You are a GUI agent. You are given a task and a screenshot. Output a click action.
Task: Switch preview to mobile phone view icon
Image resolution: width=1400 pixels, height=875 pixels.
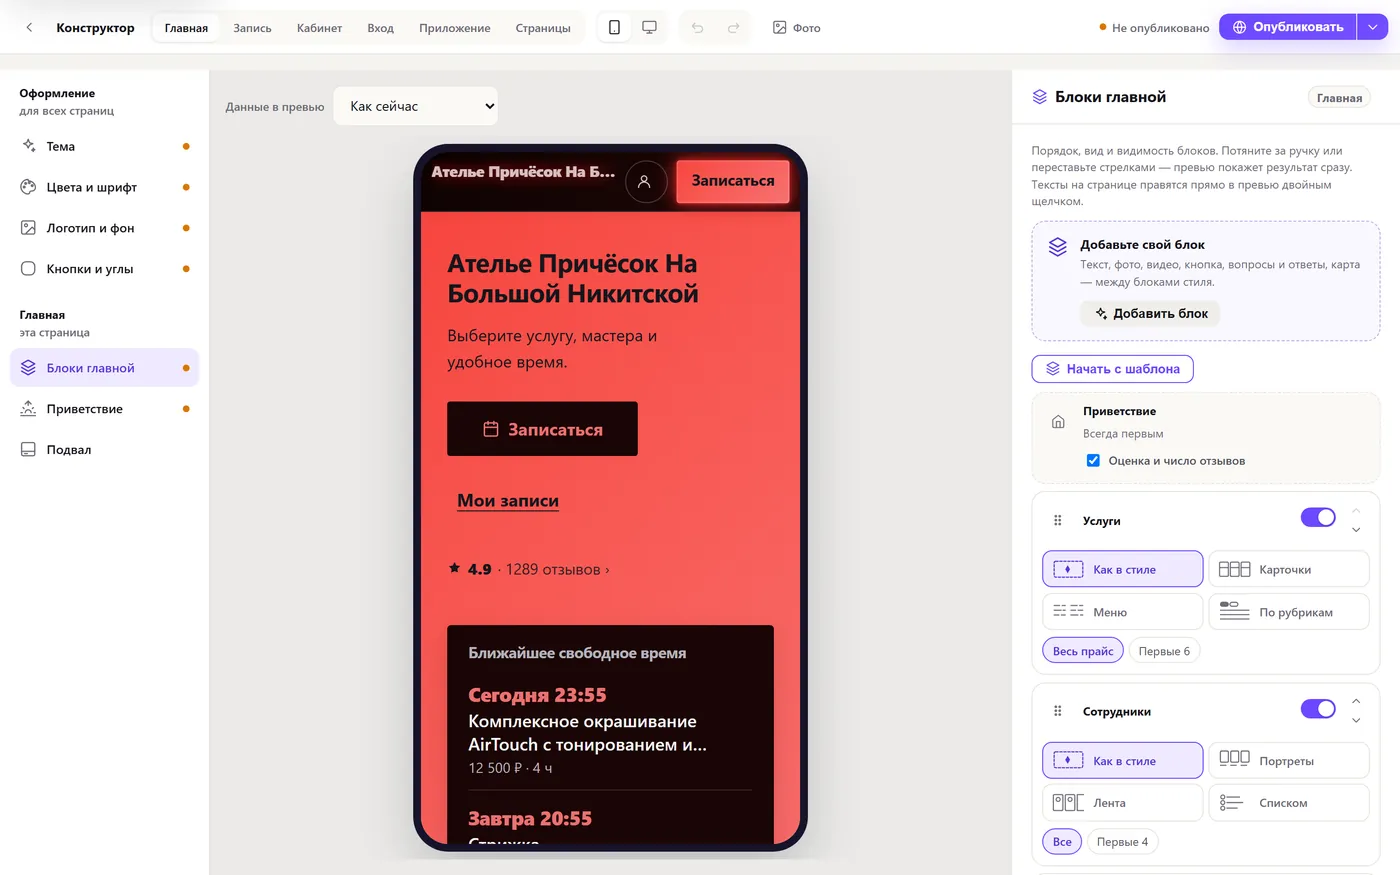point(614,27)
